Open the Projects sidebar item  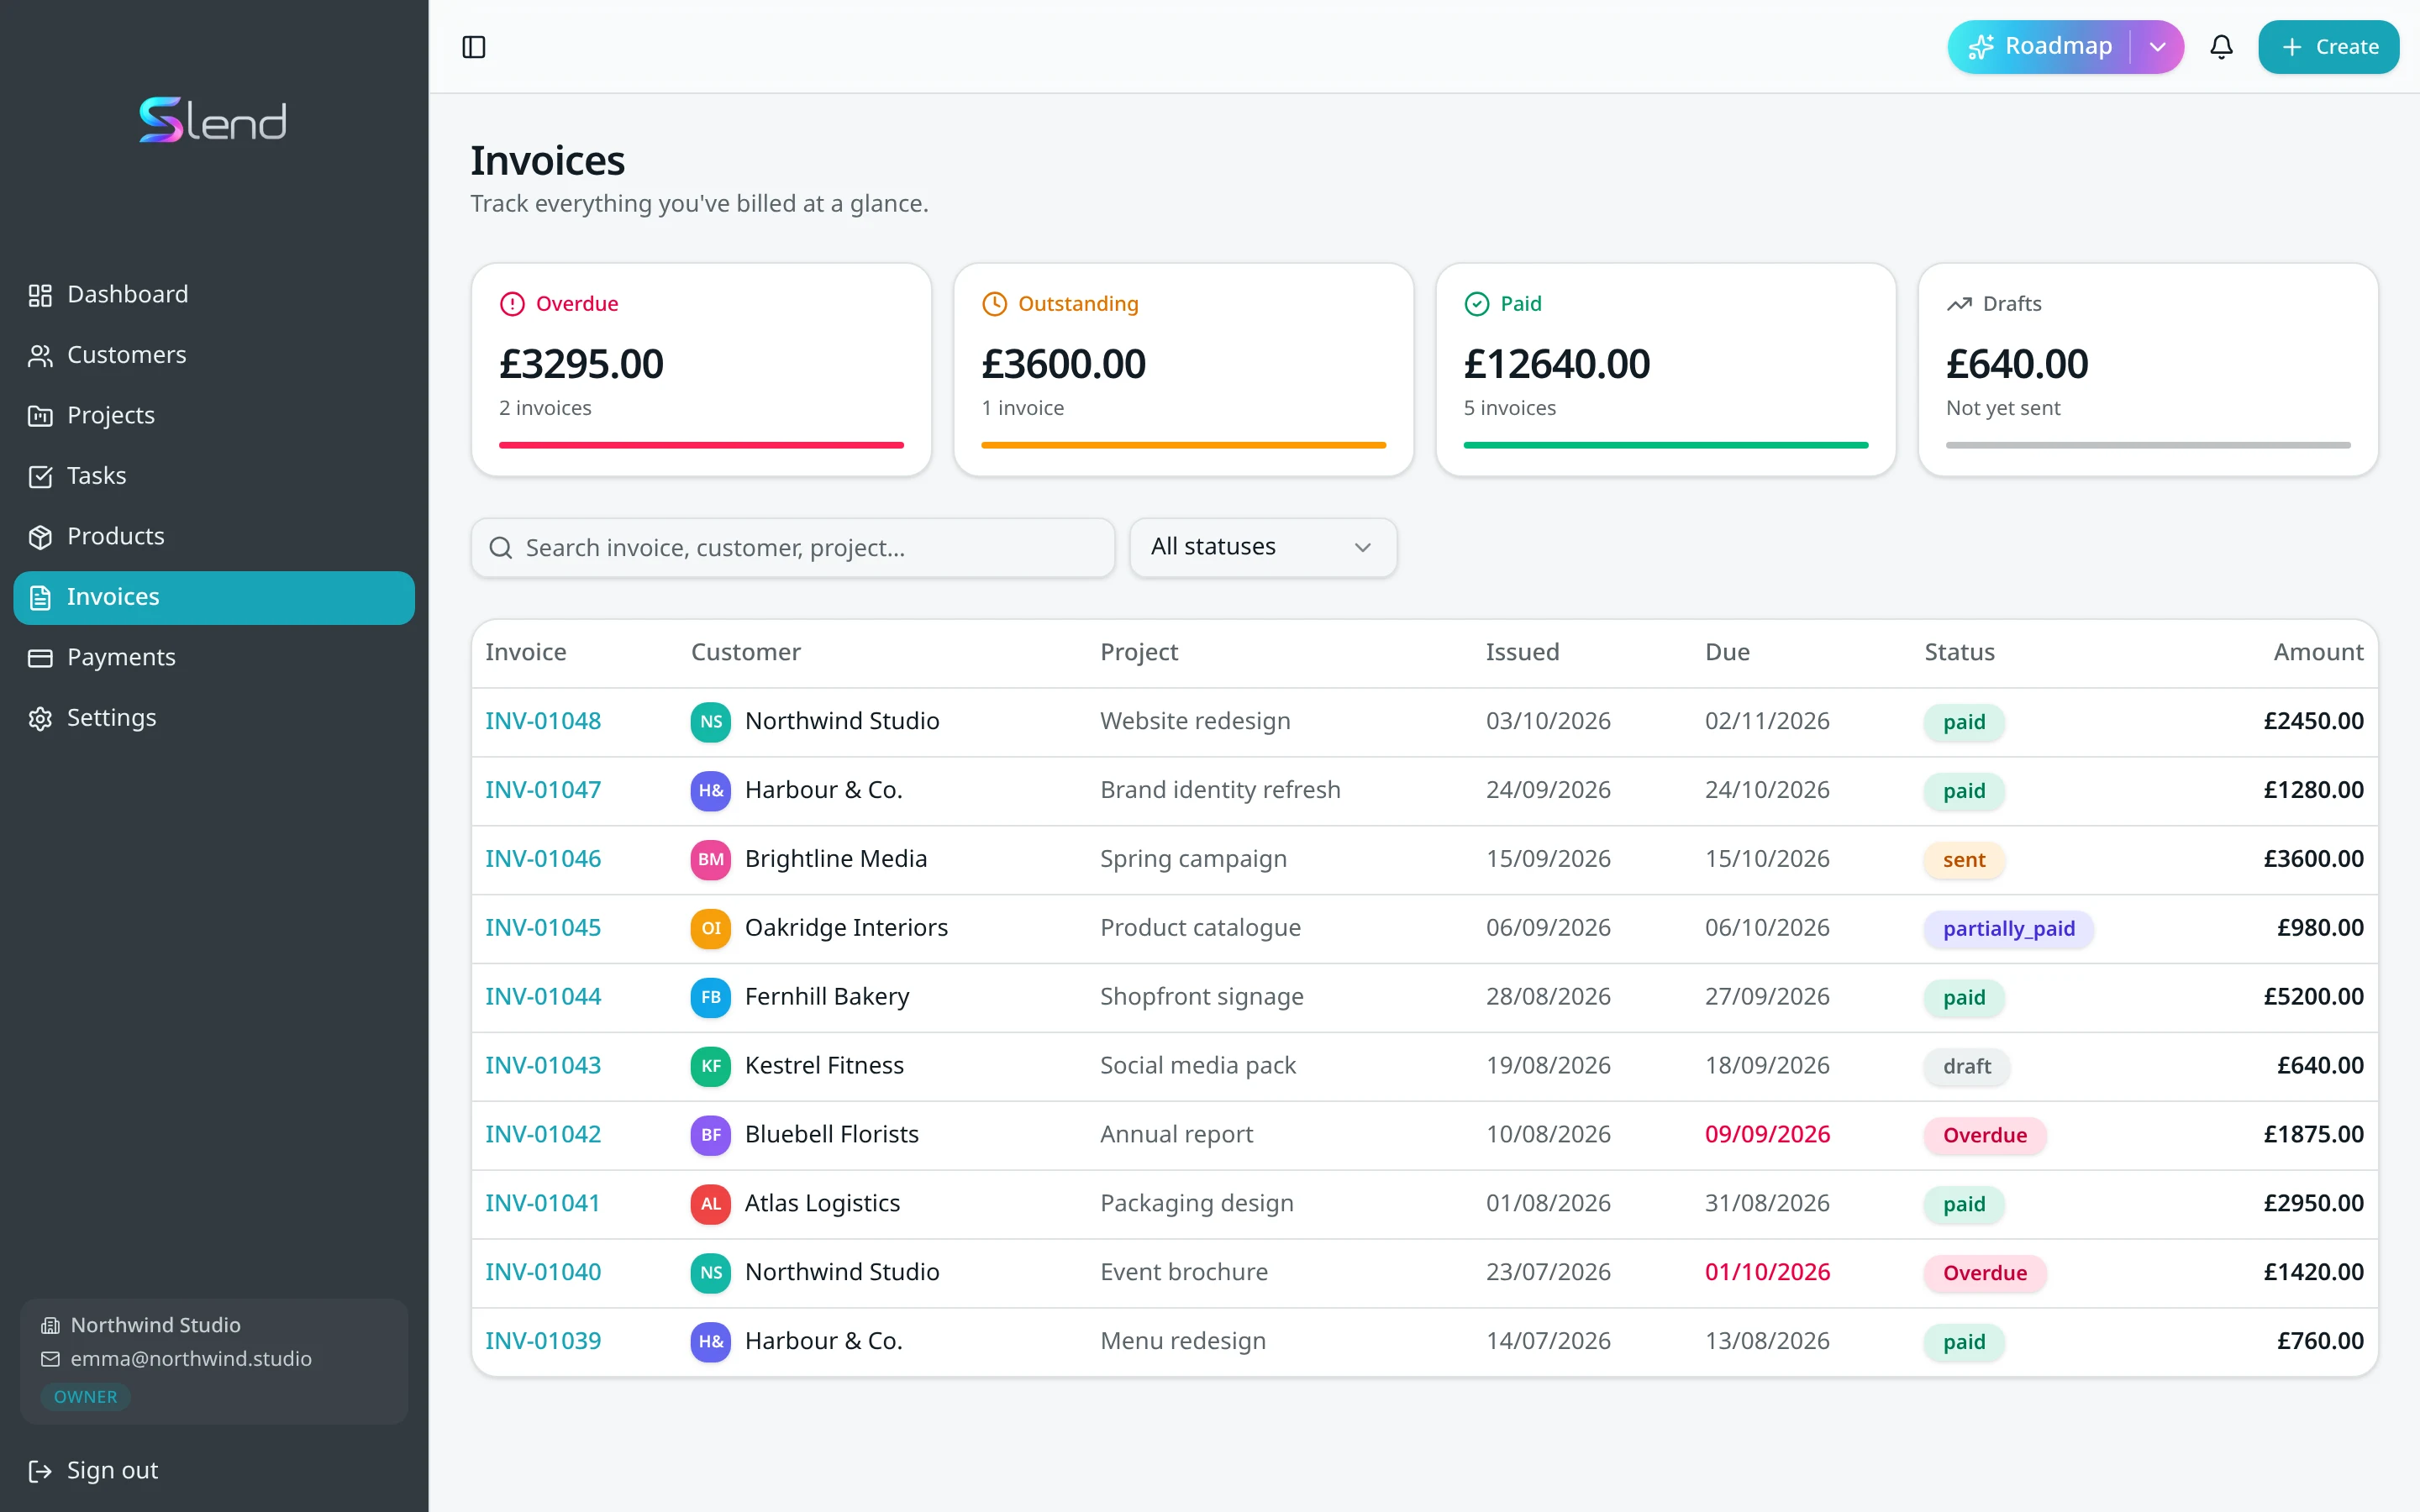coord(214,416)
